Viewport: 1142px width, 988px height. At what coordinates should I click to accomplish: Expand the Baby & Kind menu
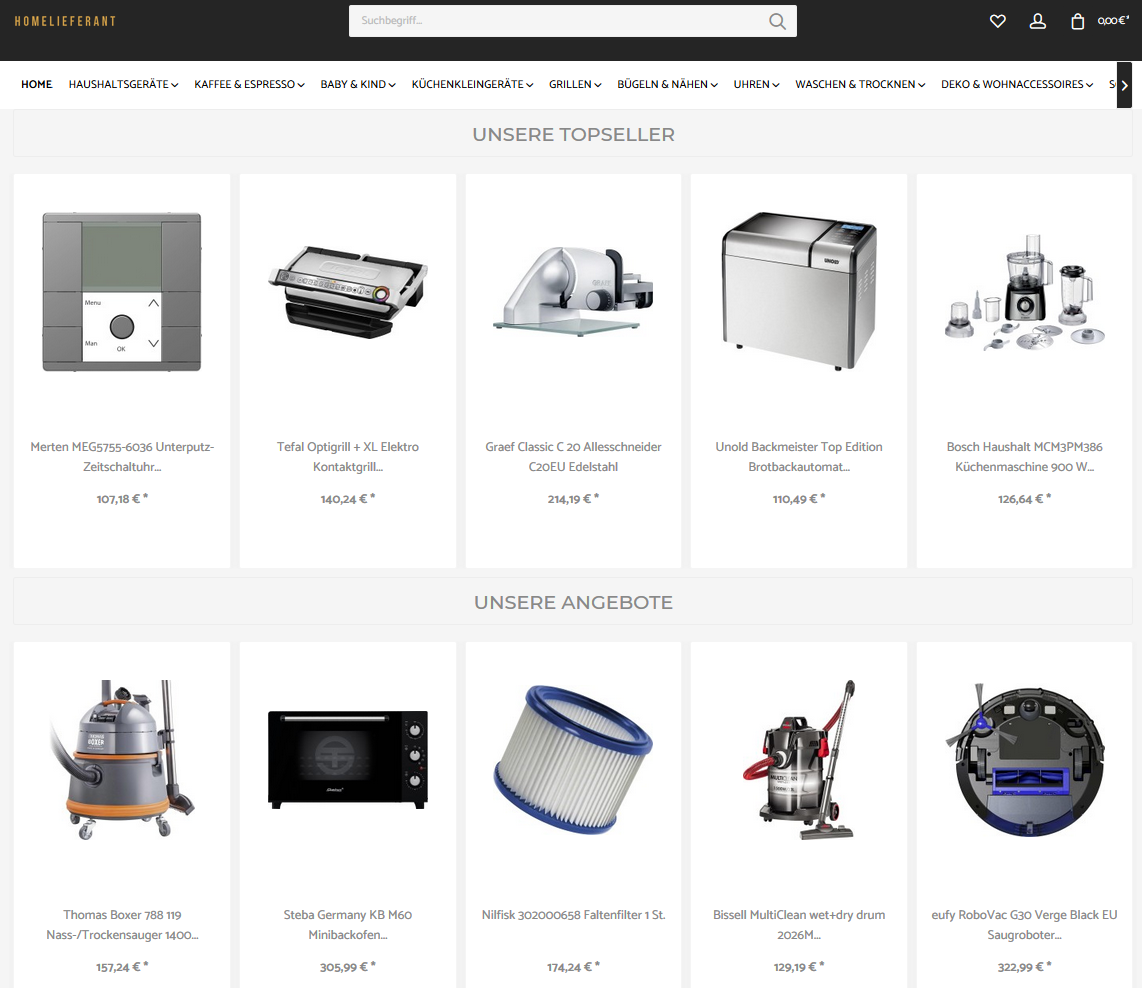358,84
